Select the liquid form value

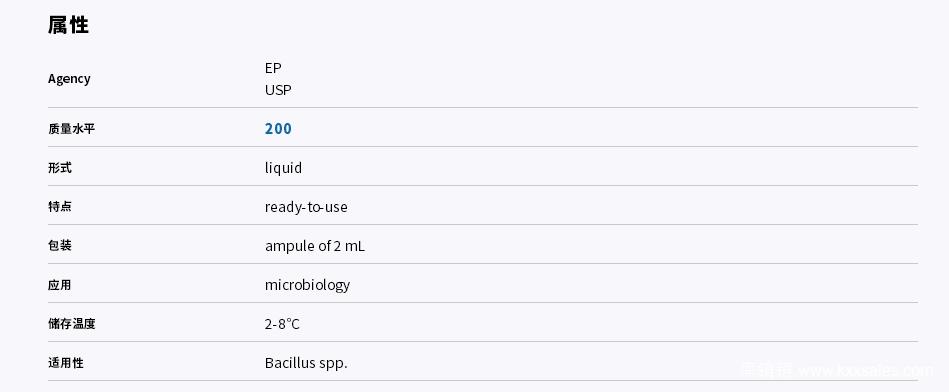pyautogui.click(x=283, y=168)
